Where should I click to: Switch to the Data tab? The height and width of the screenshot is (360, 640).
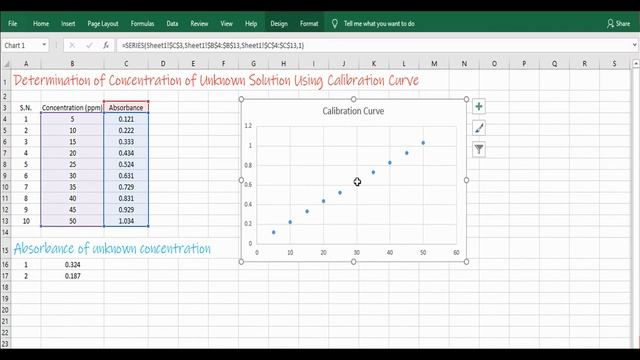point(172,24)
